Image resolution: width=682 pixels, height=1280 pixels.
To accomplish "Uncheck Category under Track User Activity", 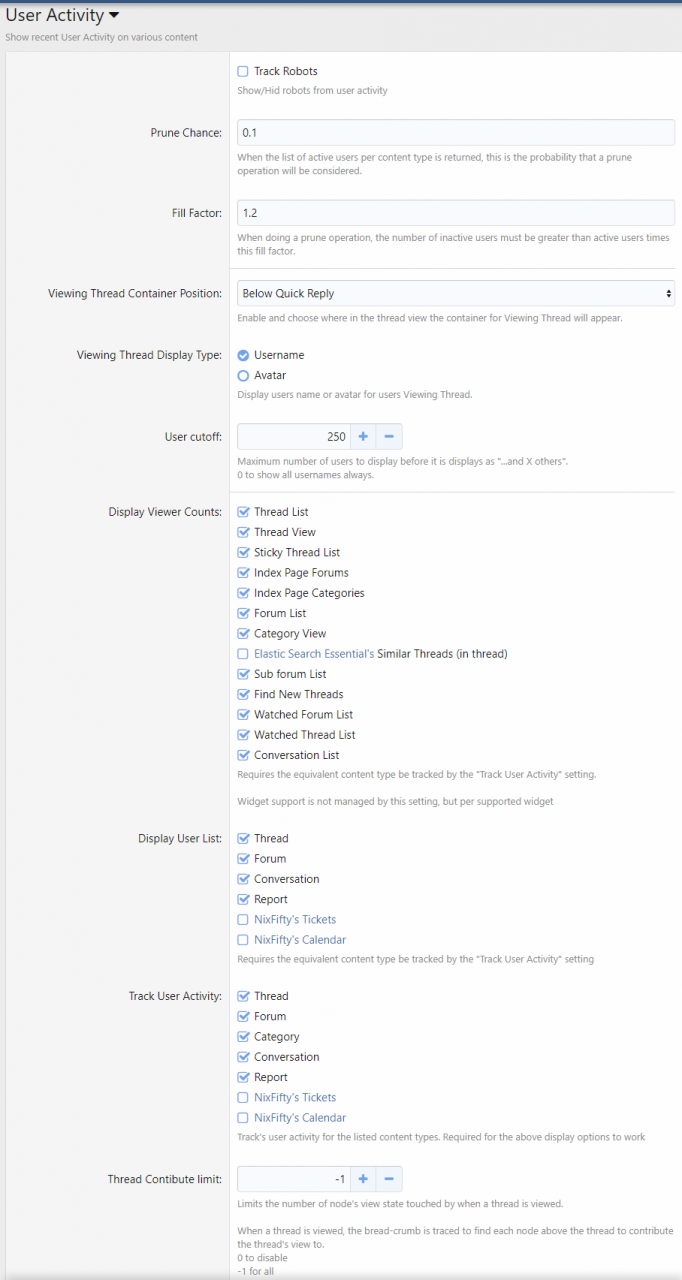I will 243,1037.
